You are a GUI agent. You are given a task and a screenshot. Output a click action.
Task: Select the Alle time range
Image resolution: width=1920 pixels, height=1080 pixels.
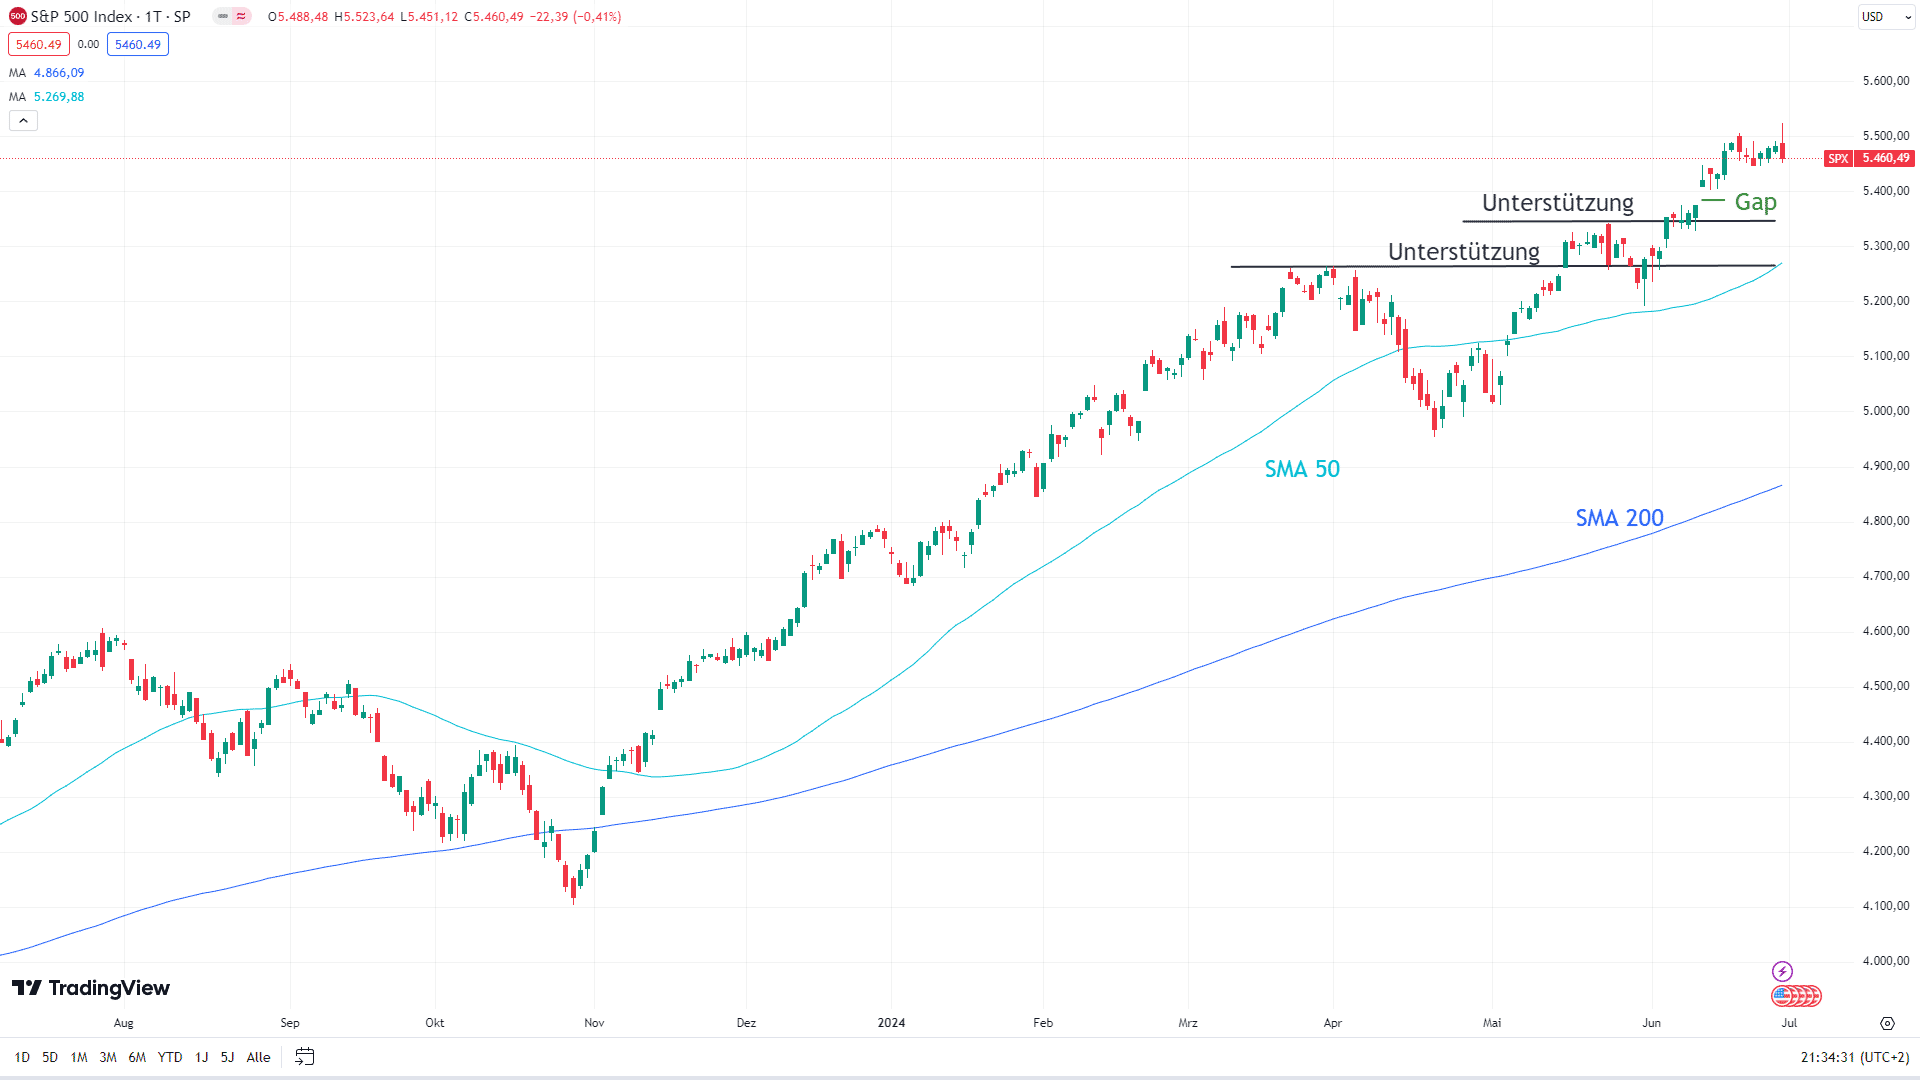[258, 1057]
